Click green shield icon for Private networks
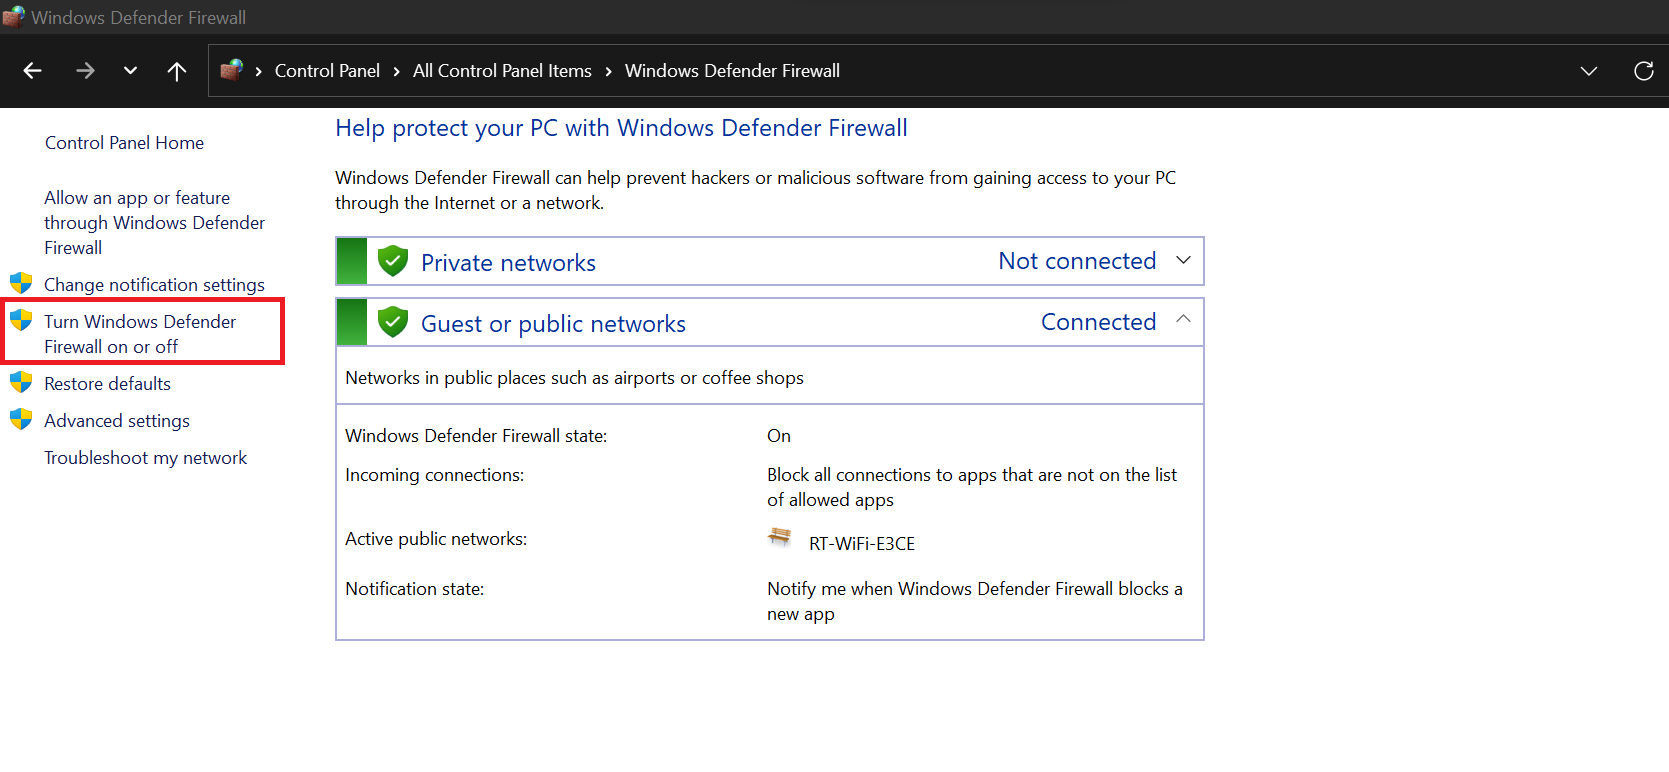 pos(393,261)
